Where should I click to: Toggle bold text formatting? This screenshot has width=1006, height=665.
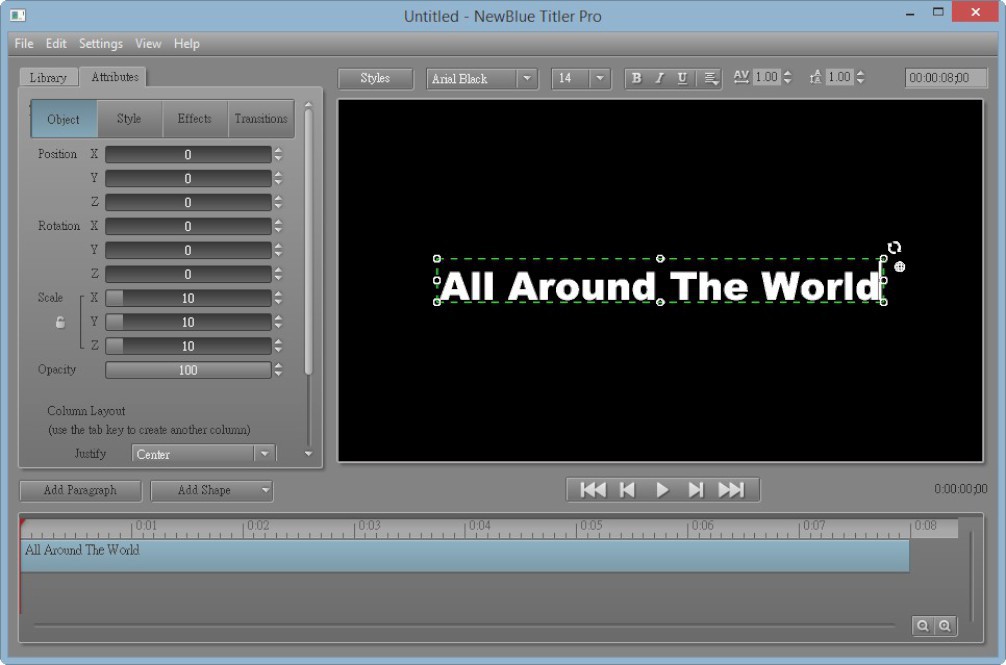(x=636, y=78)
